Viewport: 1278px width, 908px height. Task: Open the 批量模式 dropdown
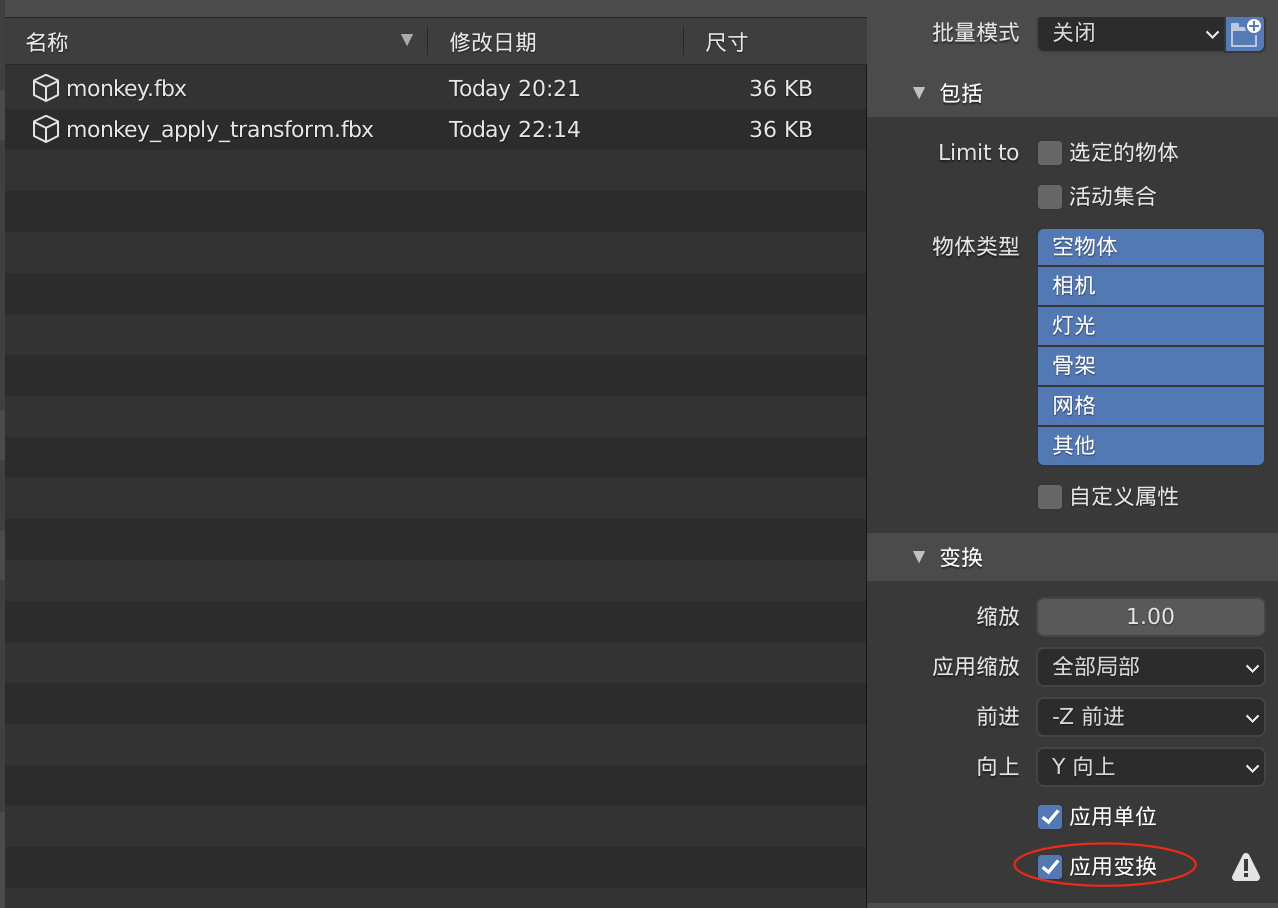[1130, 34]
